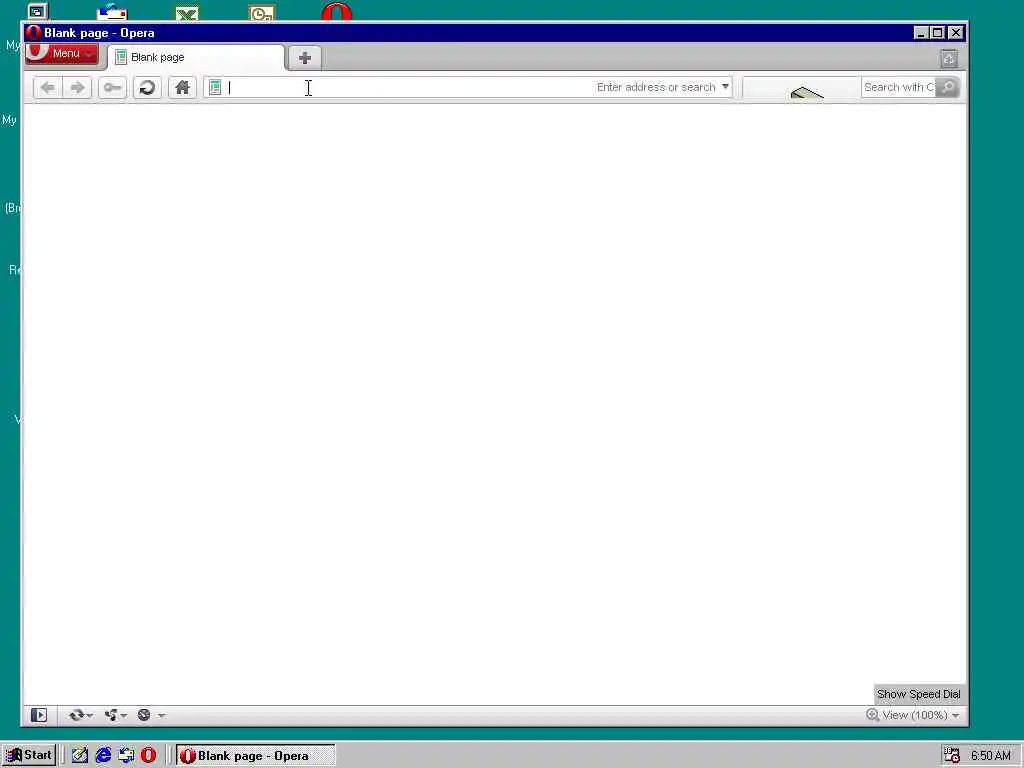Screen dimensions: 1024x768
Task: Click the Opera logo in the title bar
Action: [x=34, y=33]
